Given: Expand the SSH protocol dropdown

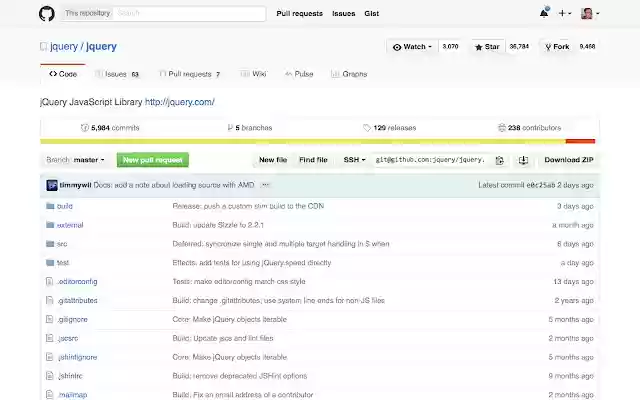Looking at the screenshot, I should pyautogui.click(x=354, y=160).
